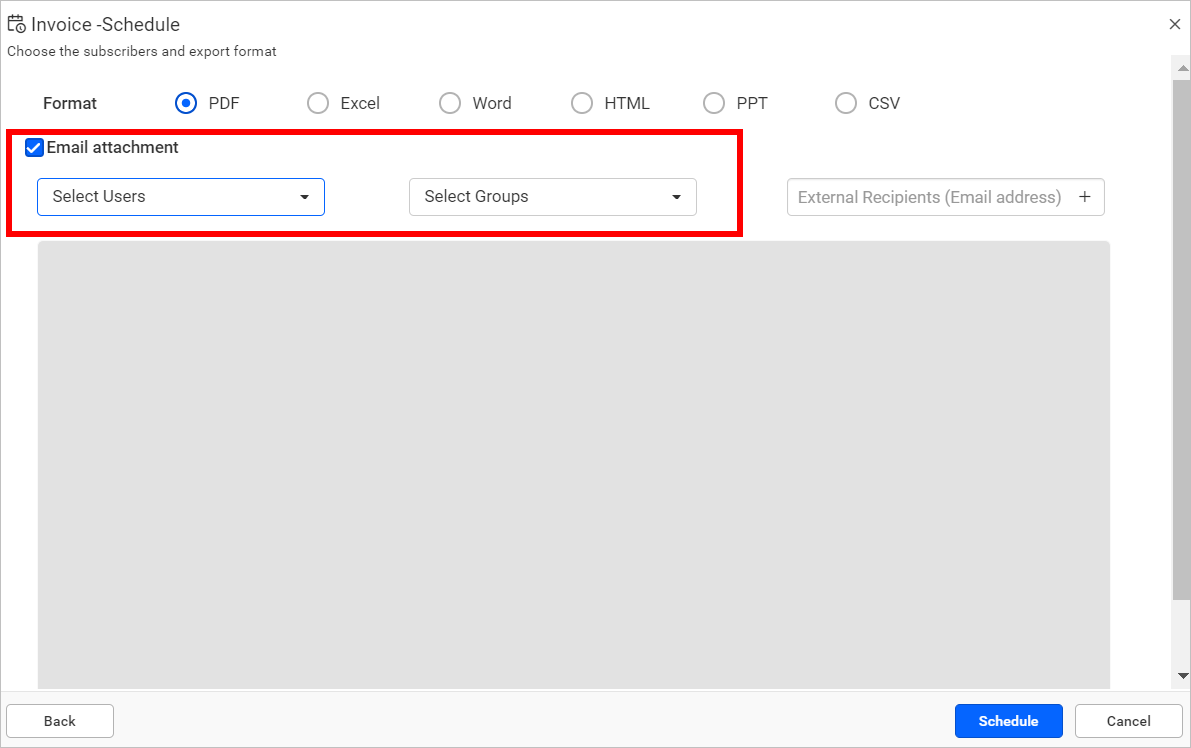Select Word export format
The height and width of the screenshot is (748, 1191).
(450, 103)
